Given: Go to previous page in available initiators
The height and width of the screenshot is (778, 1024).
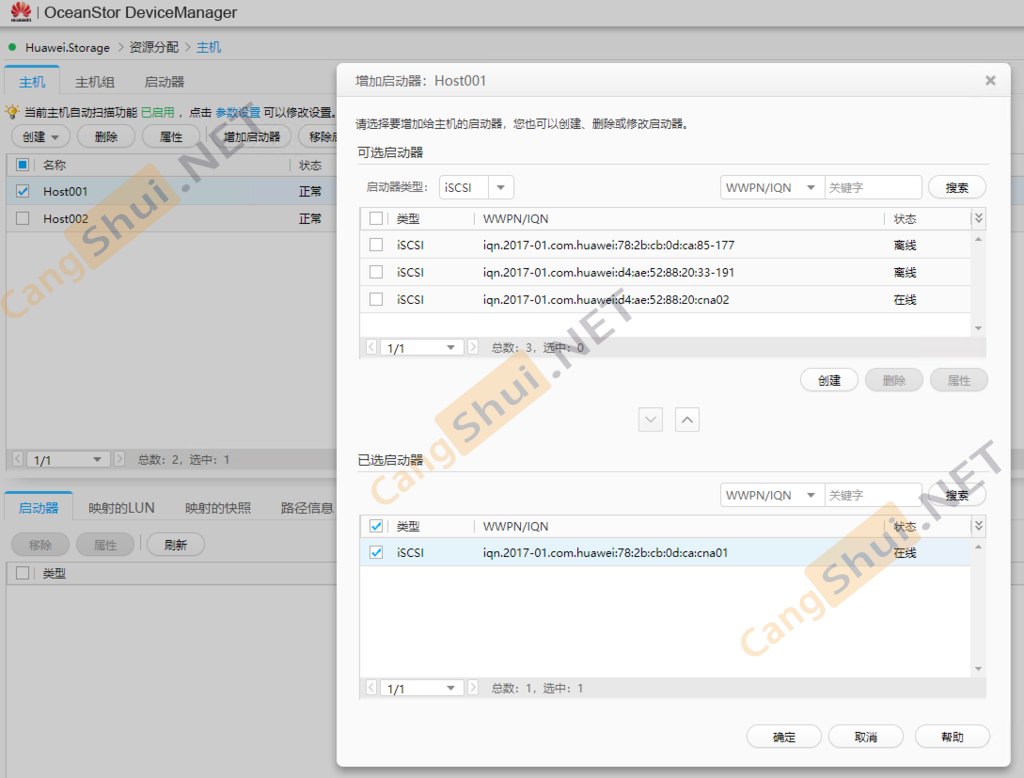Looking at the screenshot, I should [372, 347].
